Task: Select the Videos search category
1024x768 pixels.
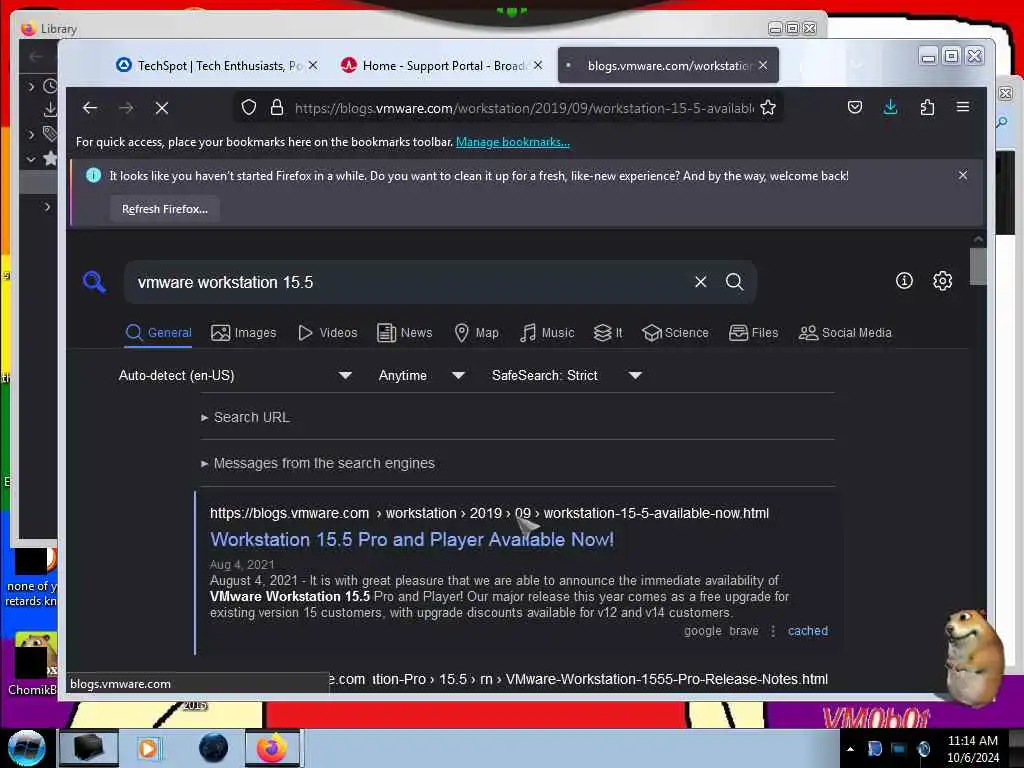Action: (327, 333)
